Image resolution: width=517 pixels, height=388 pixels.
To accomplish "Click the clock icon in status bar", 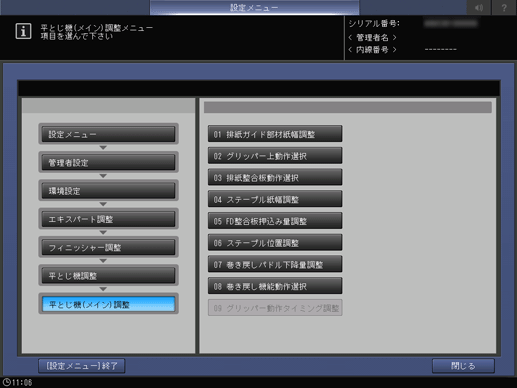I will pos(6,382).
